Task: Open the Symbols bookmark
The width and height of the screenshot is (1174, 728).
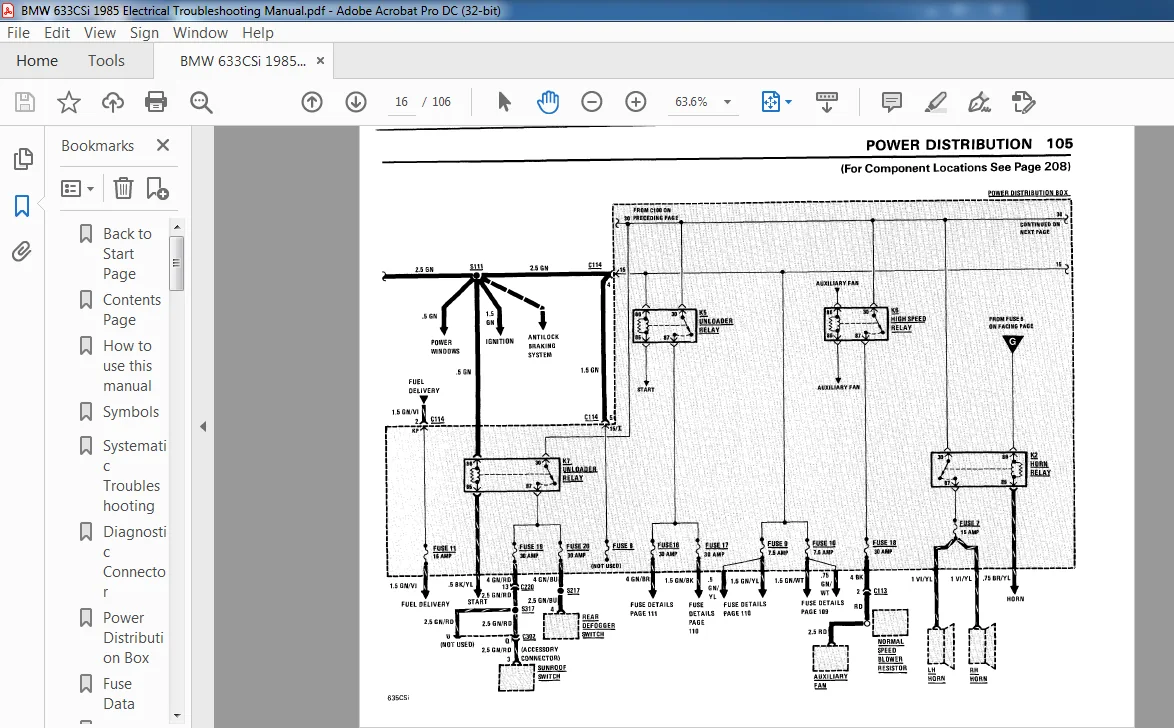Action: point(131,412)
